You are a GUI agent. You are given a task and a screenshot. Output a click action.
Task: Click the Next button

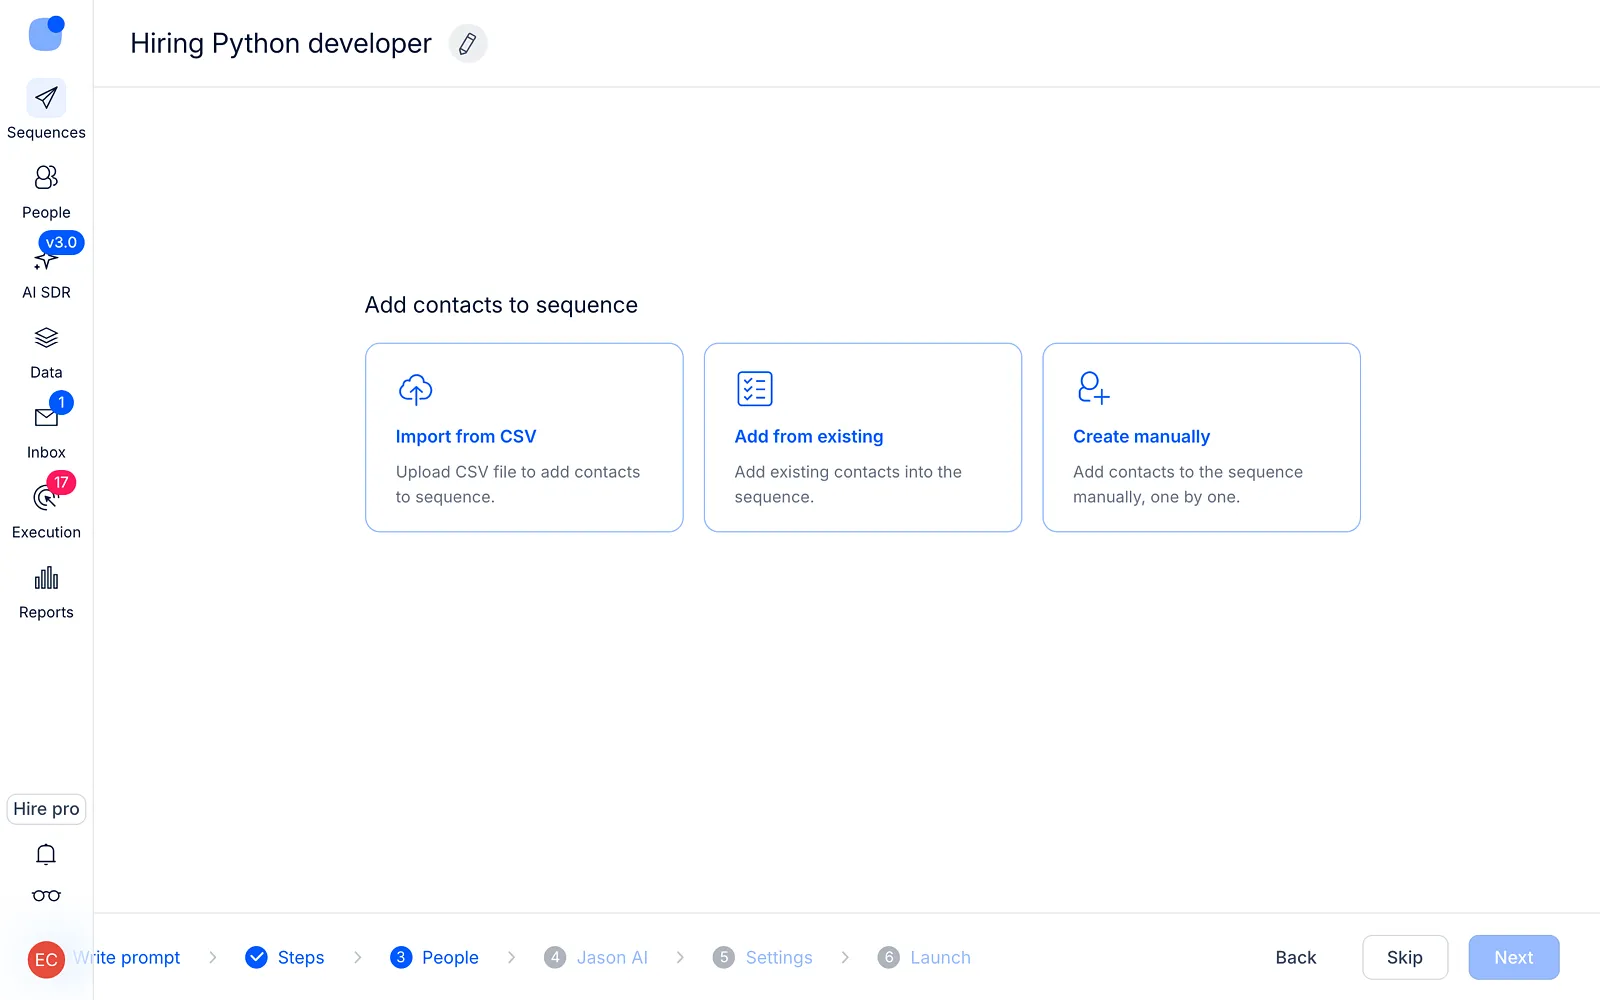(x=1514, y=957)
